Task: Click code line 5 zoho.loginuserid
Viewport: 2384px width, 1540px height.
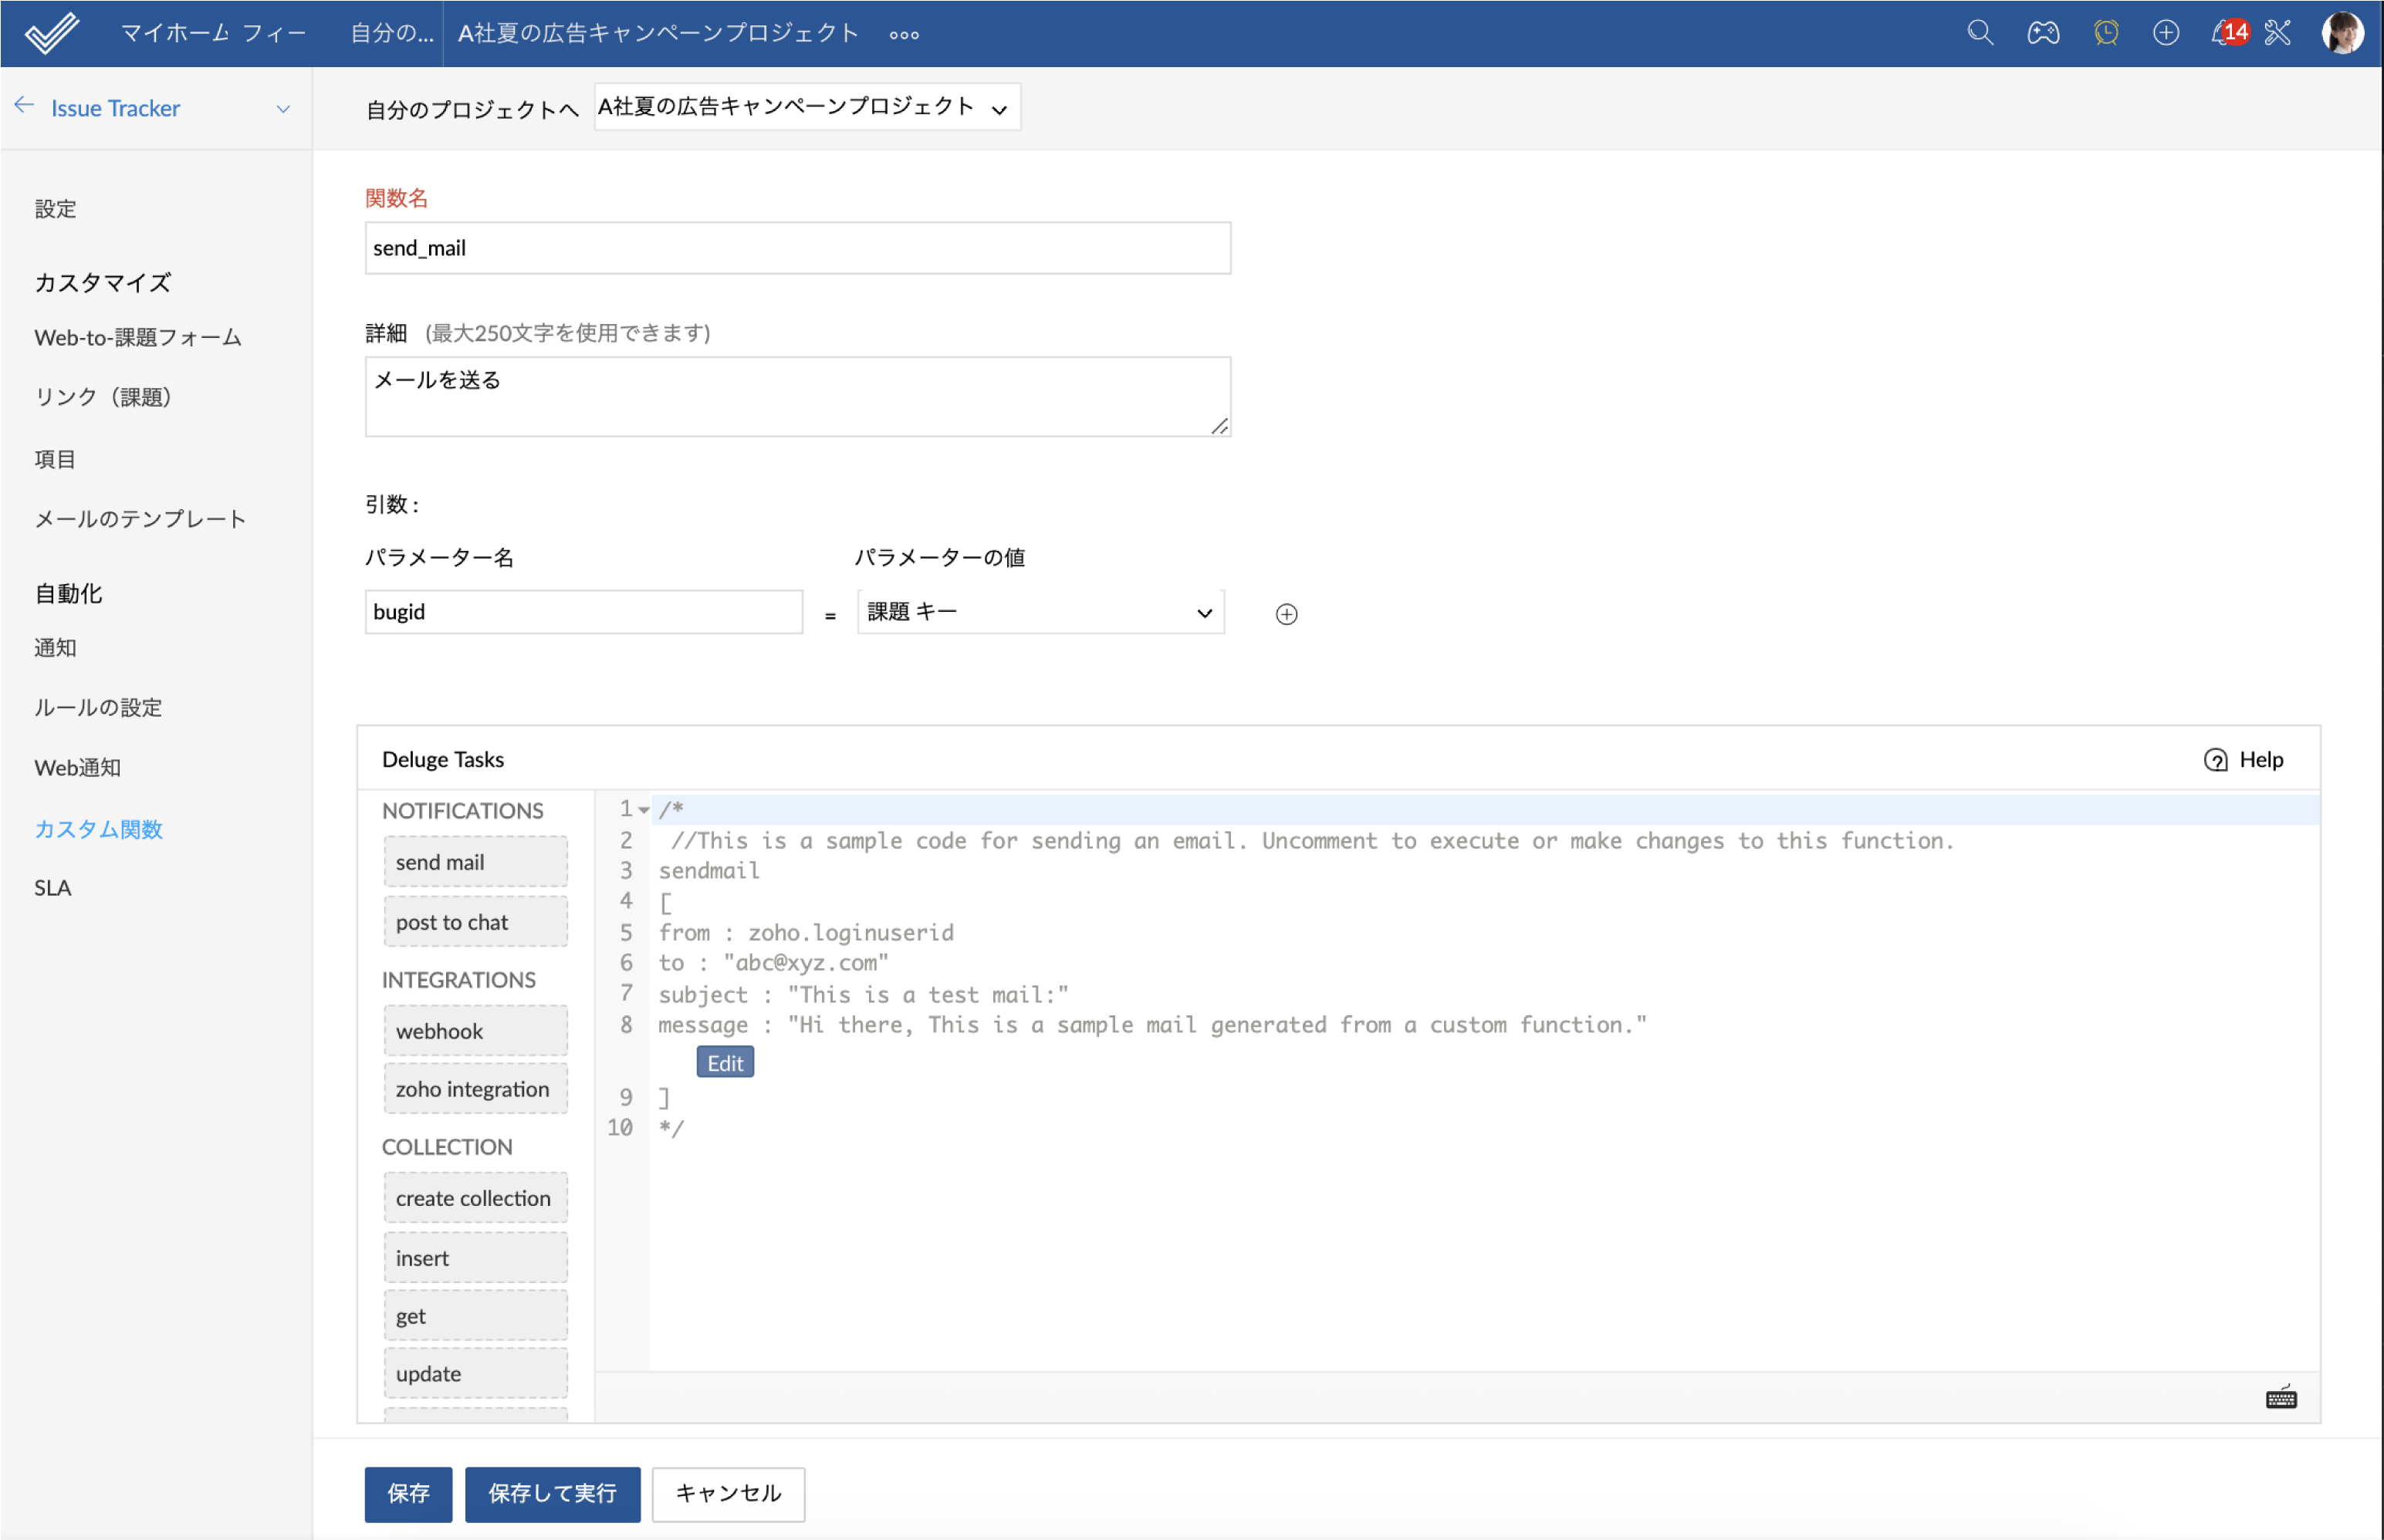Action: (x=806, y=933)
